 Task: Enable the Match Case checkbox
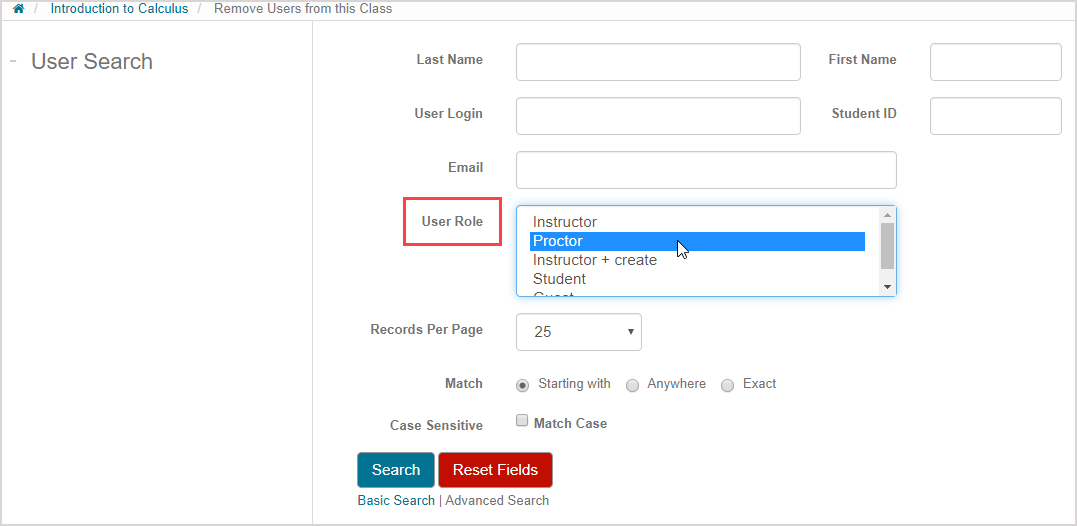[x=522, y=421]
